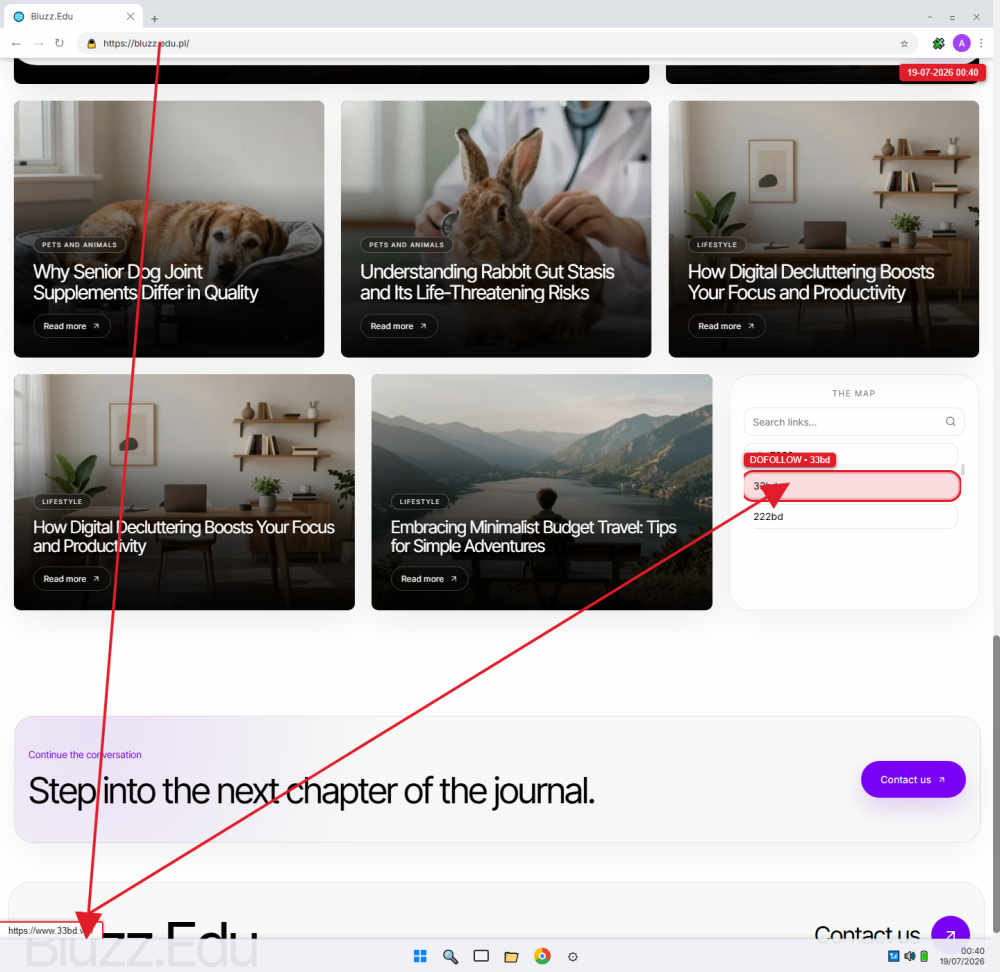The image size is (1000, 972).
Task: Open the taskbar search magnifier
Action: 450,956
